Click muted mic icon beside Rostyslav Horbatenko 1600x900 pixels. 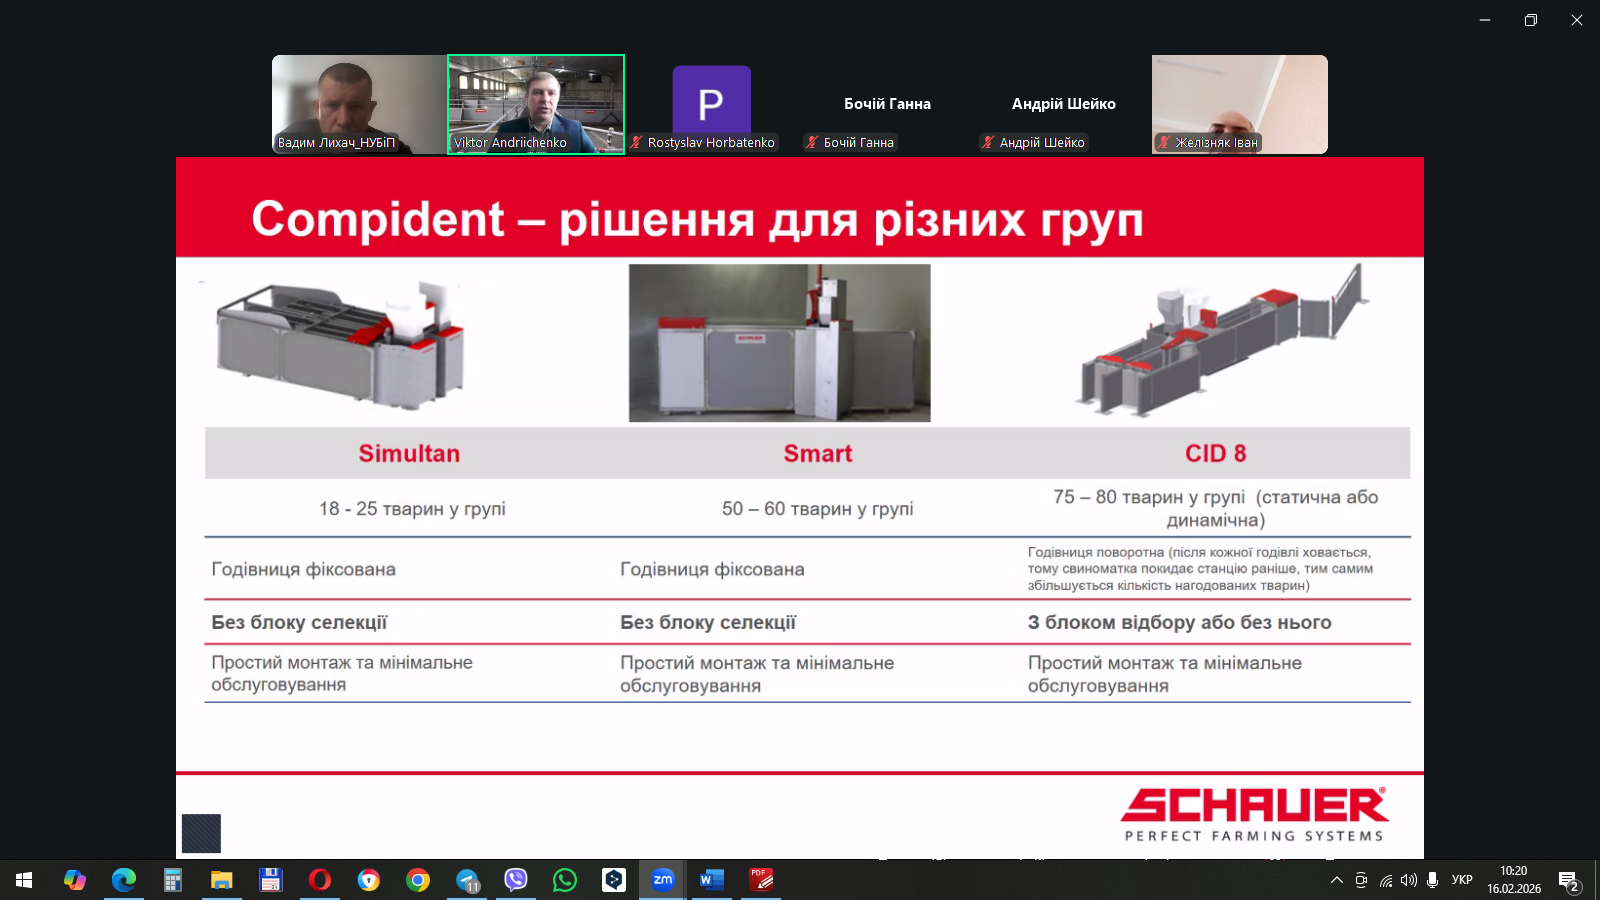pos(636,142)
